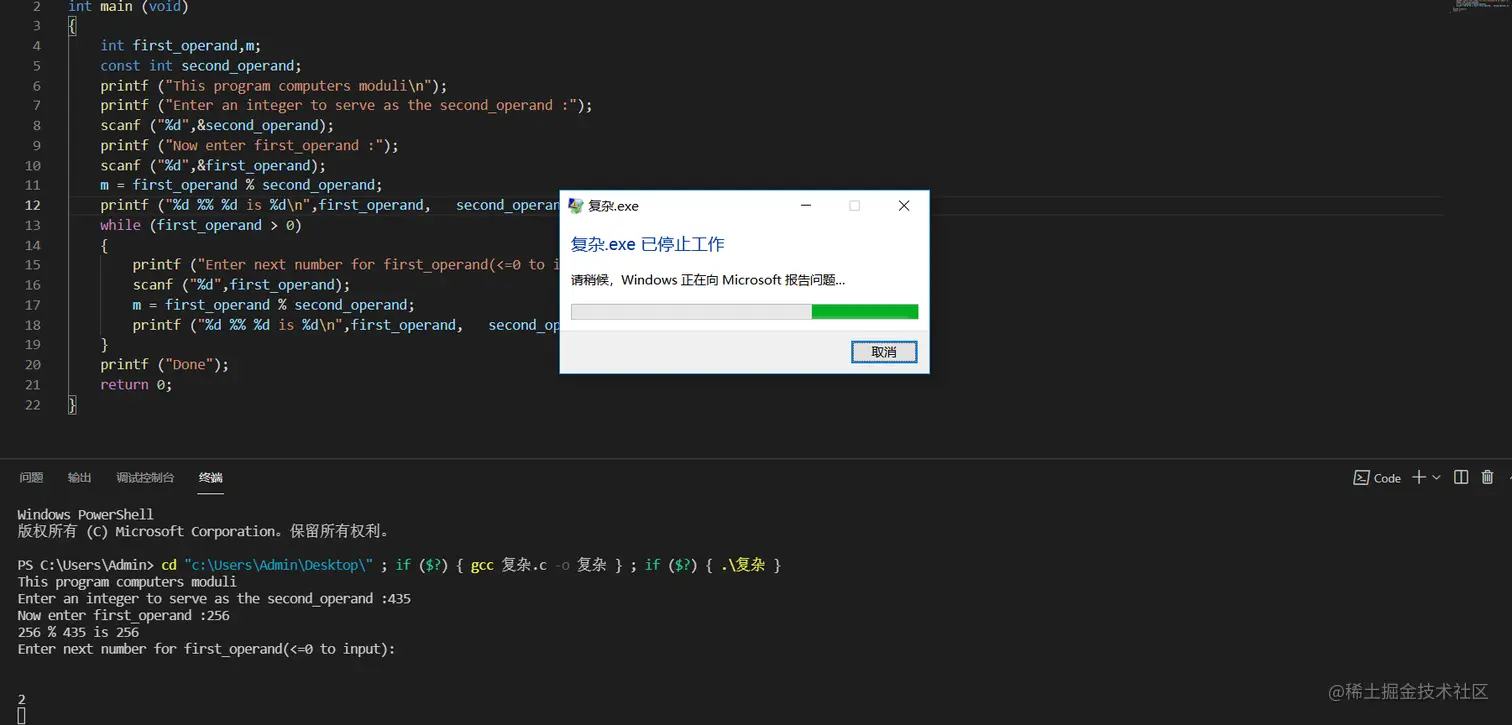The height and width of the screenshot is (725, 1512).
Task: Click the scanf '&second_operand' code line
Action: [x=217, y=125]
